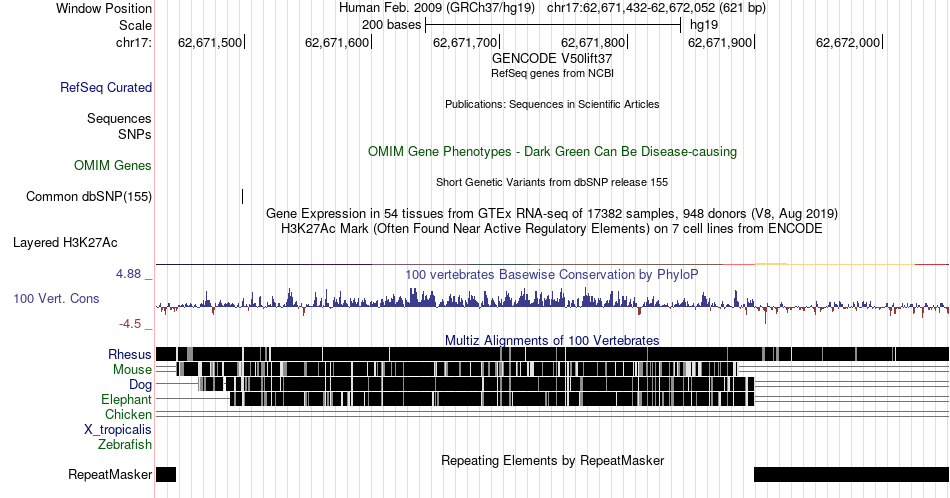The width and height of the screenshot is (950, 498).
Task: Click the RefSeq Curated track label
Action: (106, 87)
